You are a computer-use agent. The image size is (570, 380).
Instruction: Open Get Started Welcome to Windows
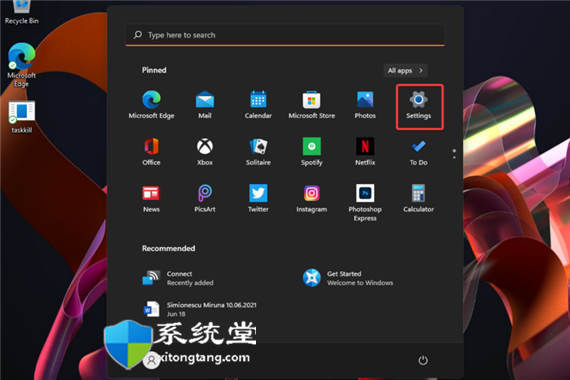(x=348, y=278)
